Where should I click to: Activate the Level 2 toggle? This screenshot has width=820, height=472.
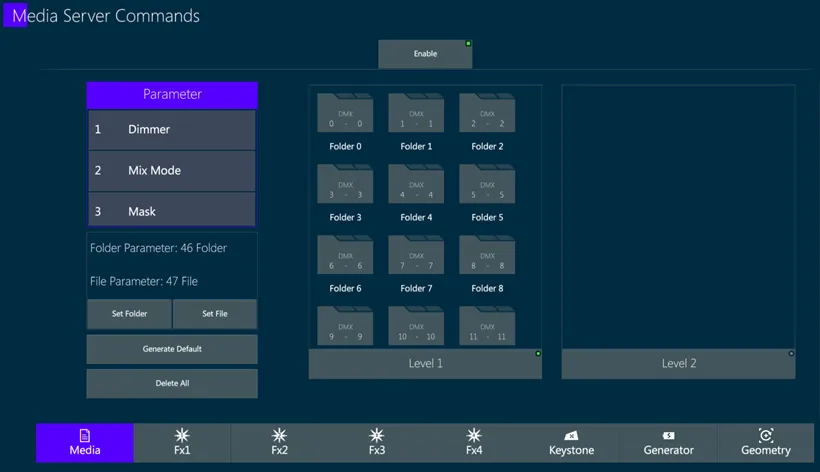678,363
